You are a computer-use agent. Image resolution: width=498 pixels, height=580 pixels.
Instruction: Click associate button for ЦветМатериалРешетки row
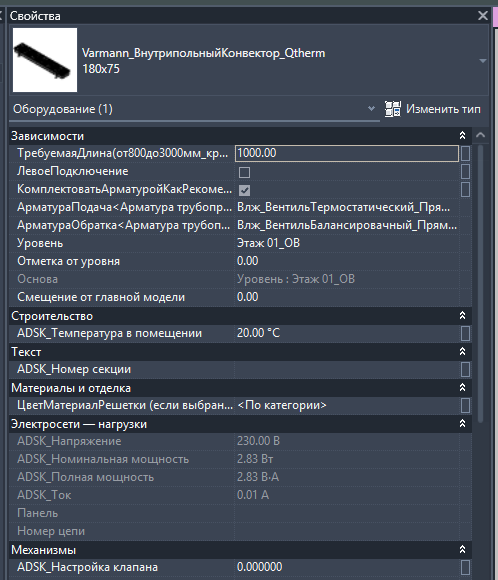[465, 405]
